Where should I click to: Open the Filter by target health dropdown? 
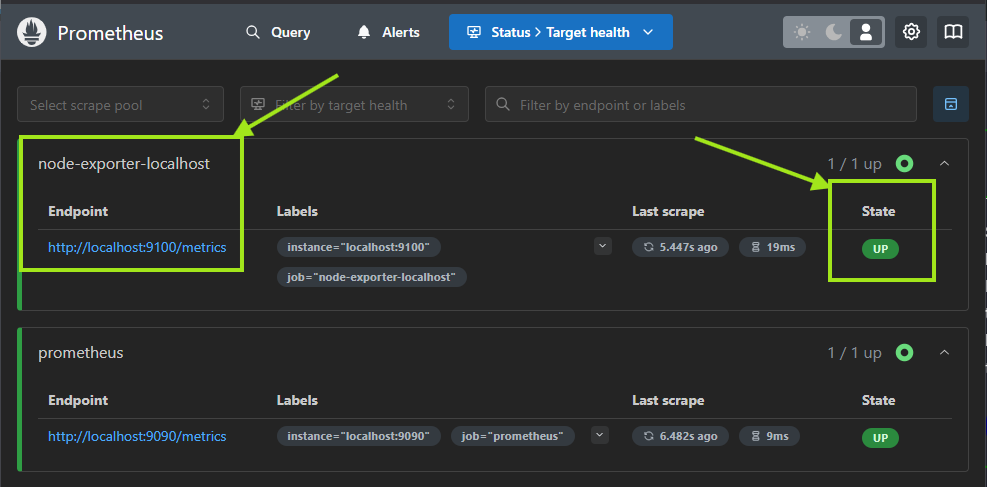tap(354, 104)
